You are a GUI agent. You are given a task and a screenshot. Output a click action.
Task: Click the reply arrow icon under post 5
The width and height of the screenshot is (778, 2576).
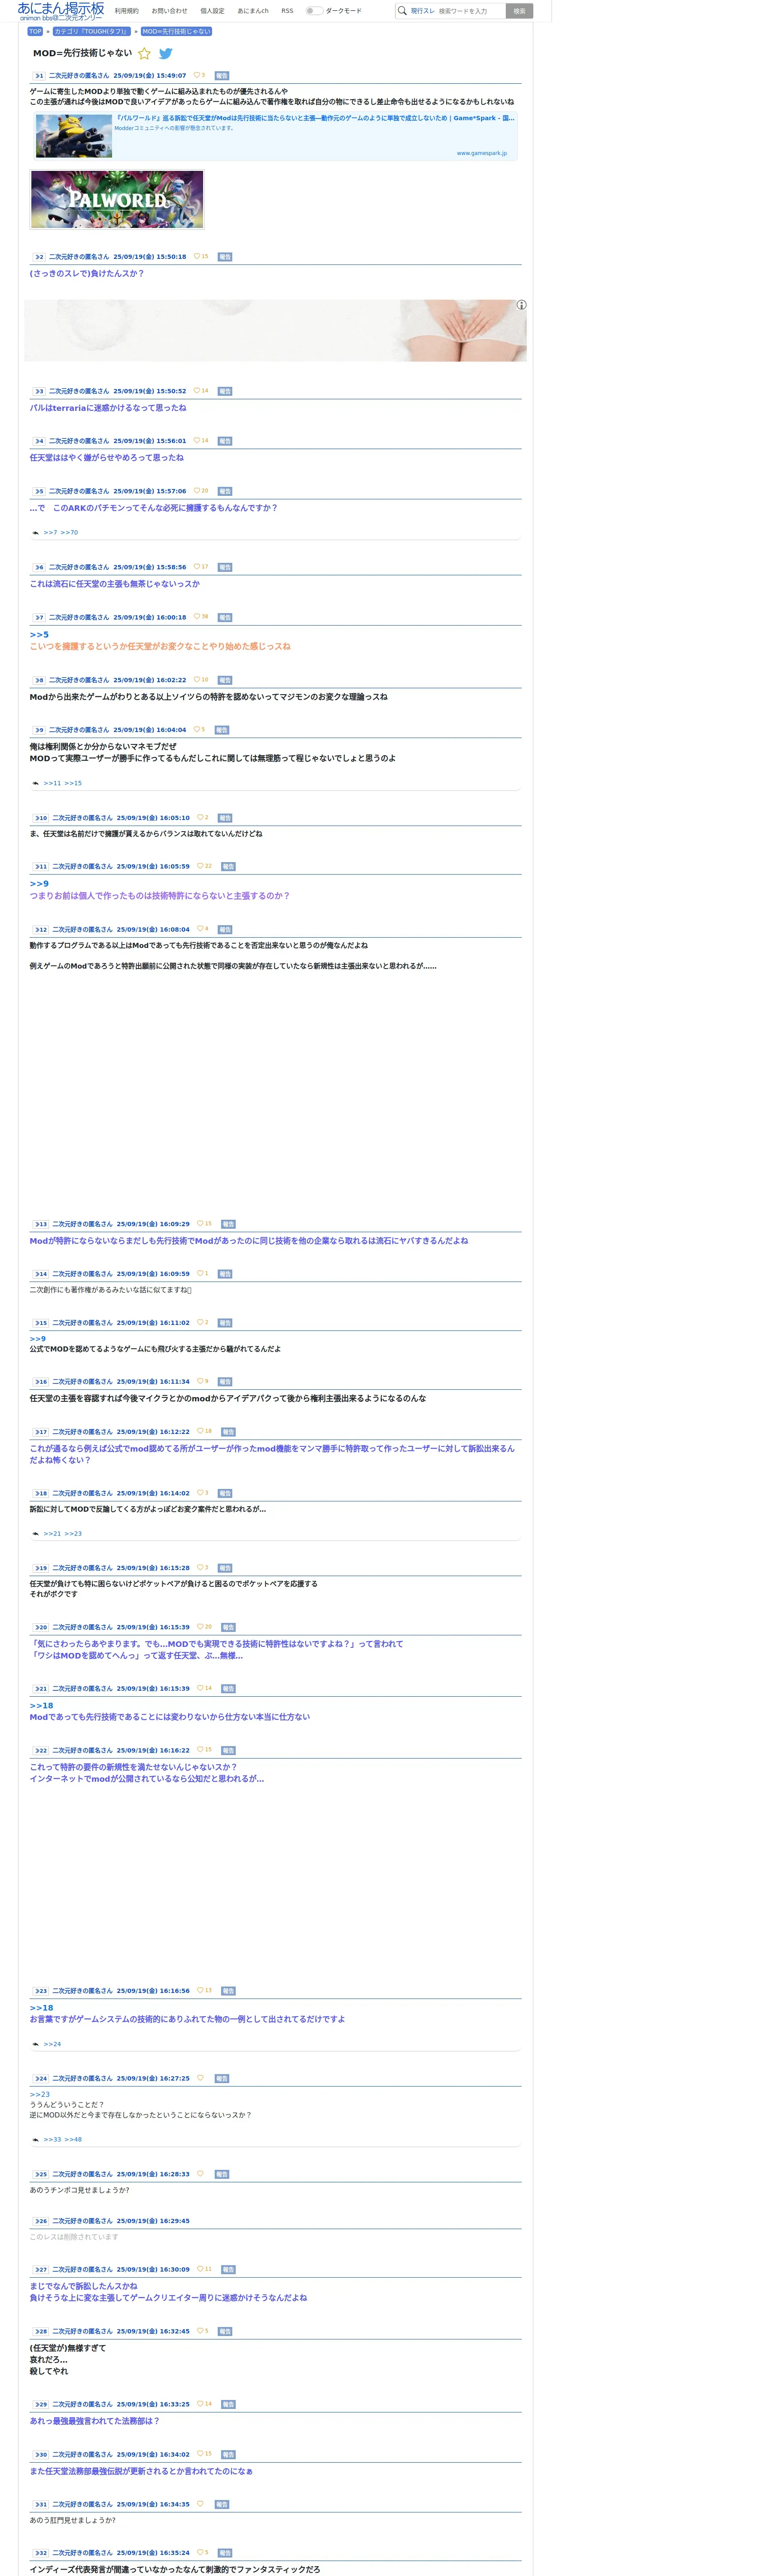[x=35, y=533]
